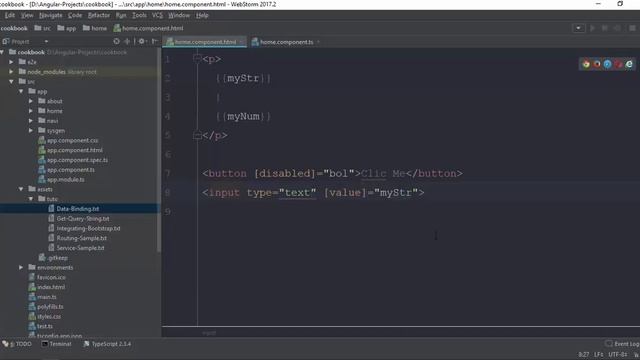Click home.component.html breadcrumb

149,28
